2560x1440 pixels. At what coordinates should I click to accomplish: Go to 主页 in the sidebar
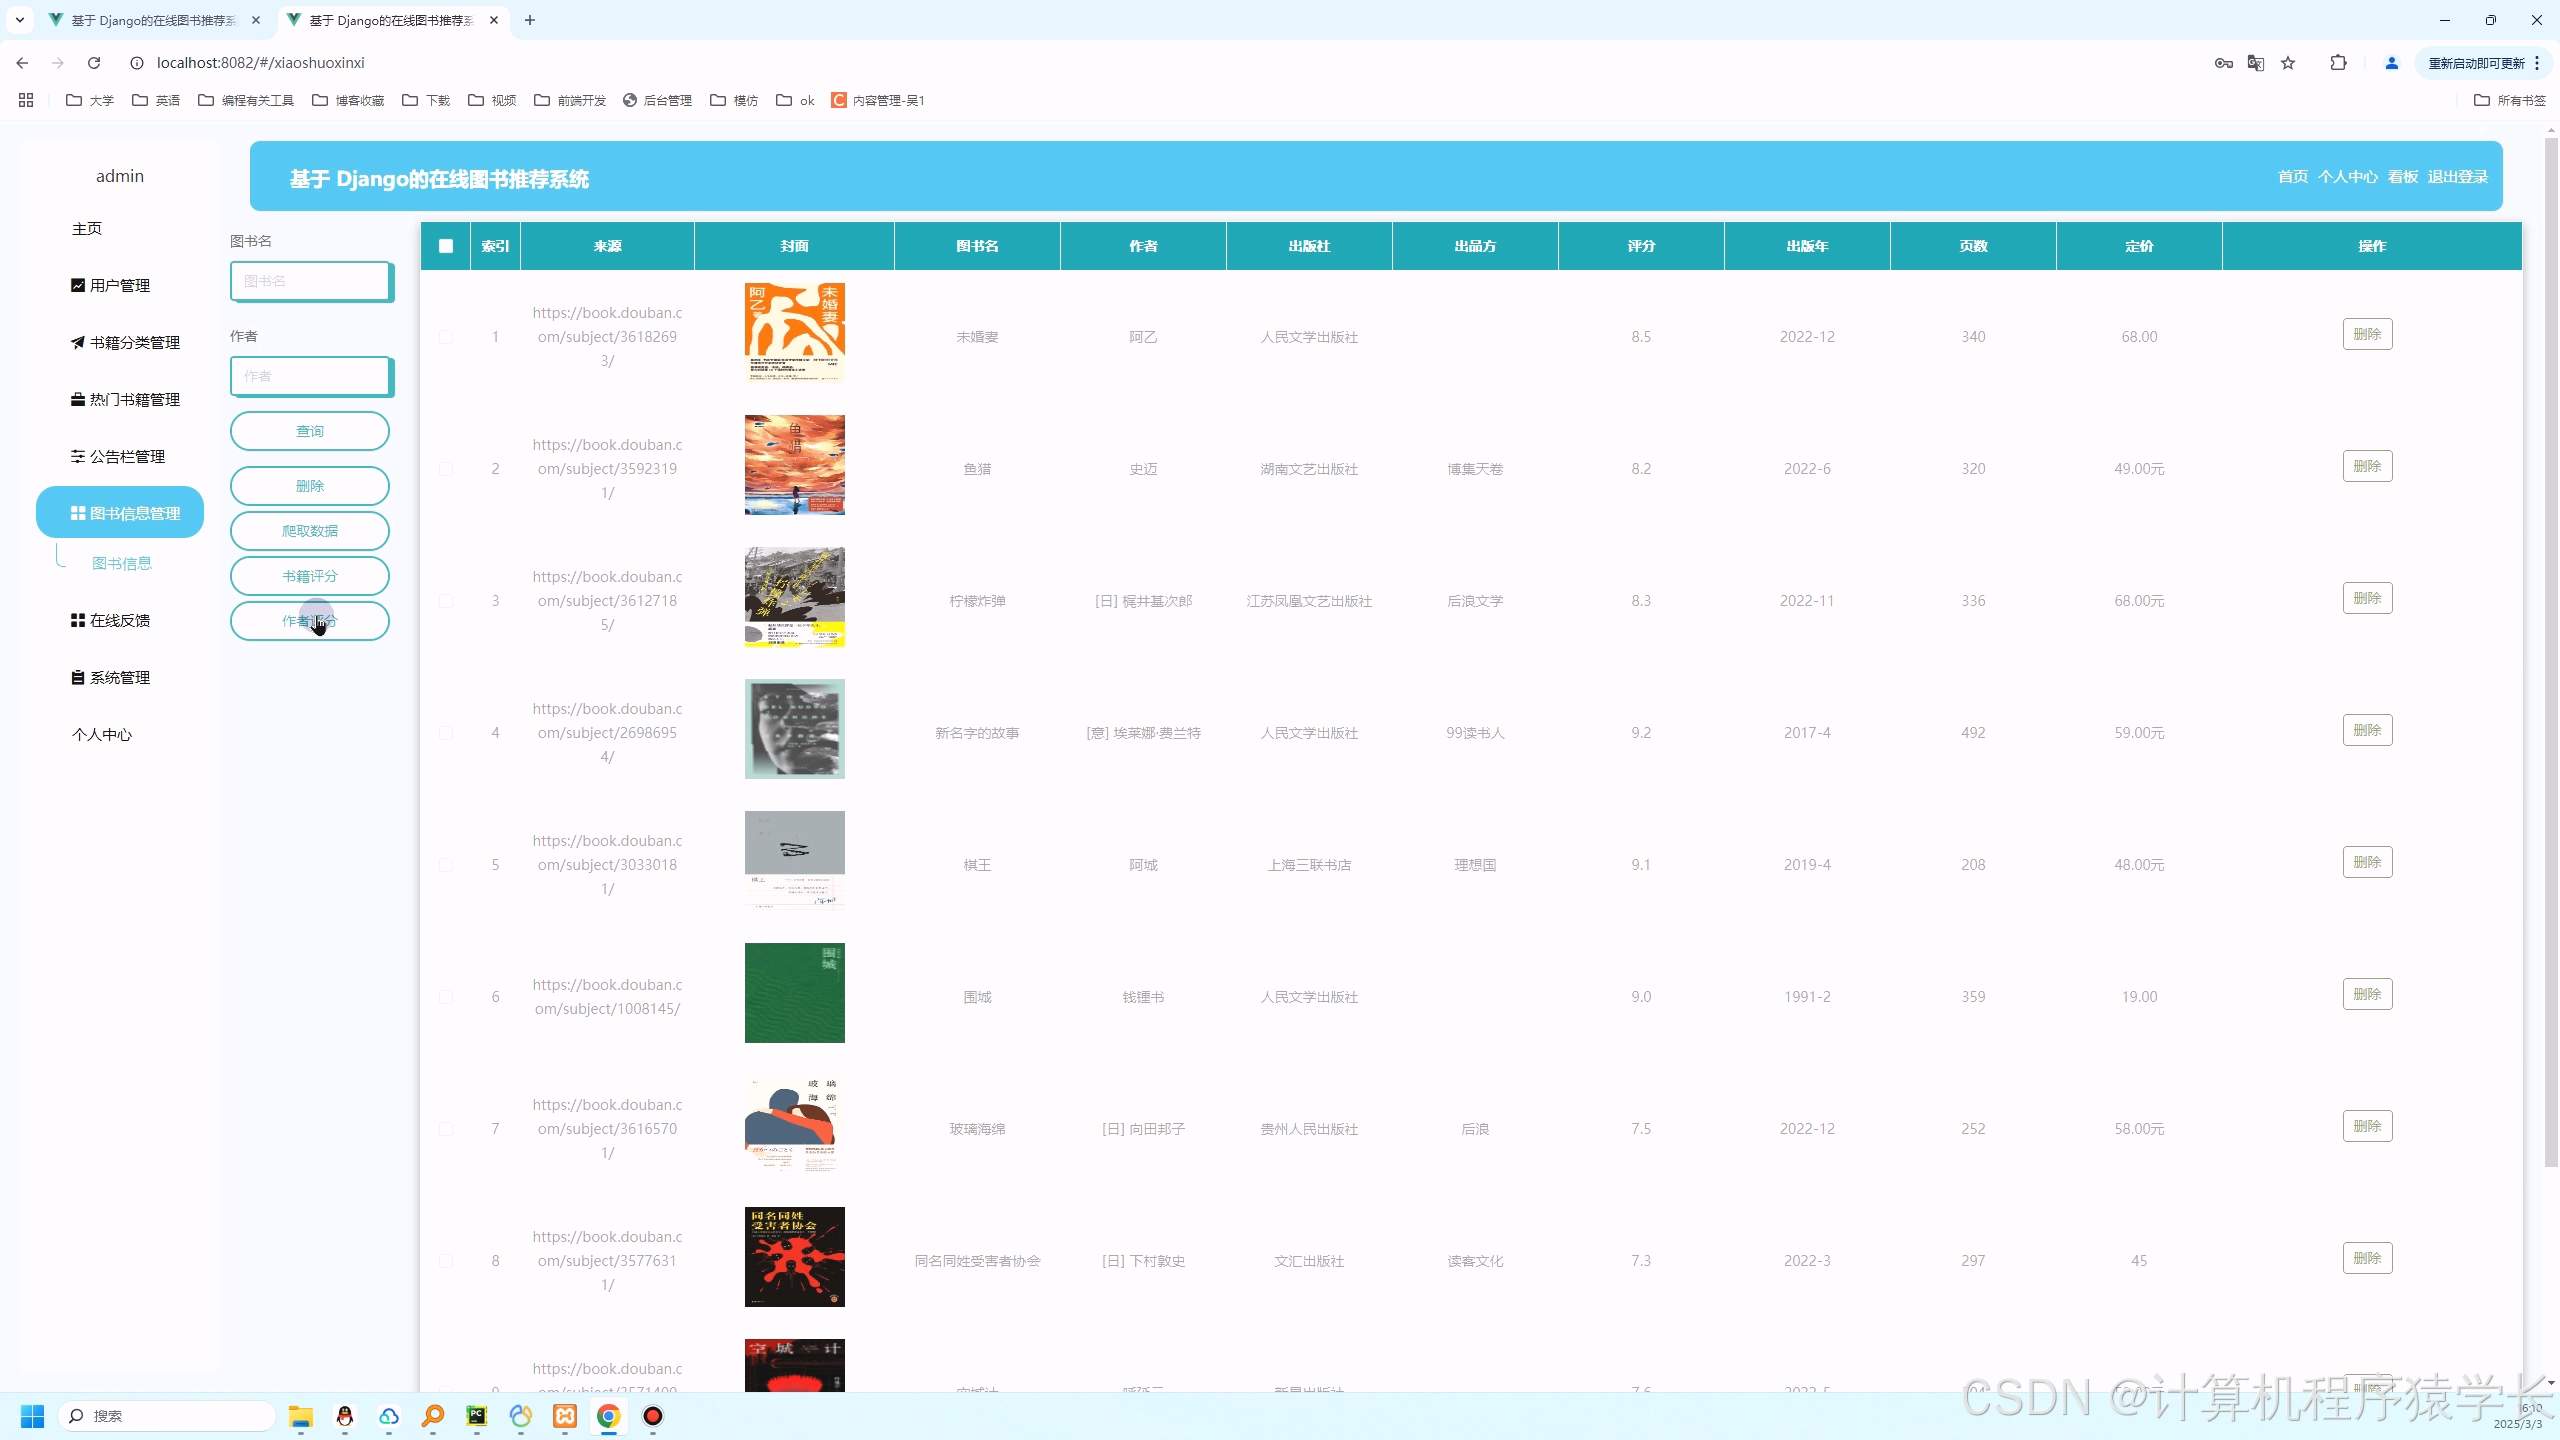(x=87, y=229)
